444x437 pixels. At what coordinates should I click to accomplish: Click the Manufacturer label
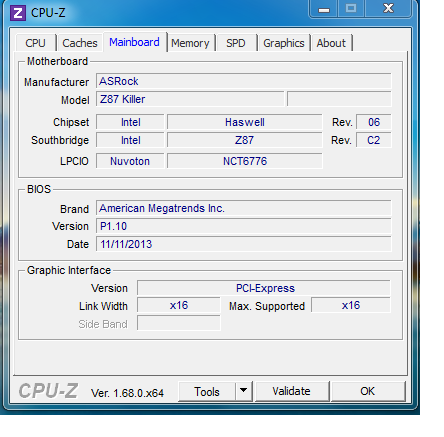[x=56, y=82]
